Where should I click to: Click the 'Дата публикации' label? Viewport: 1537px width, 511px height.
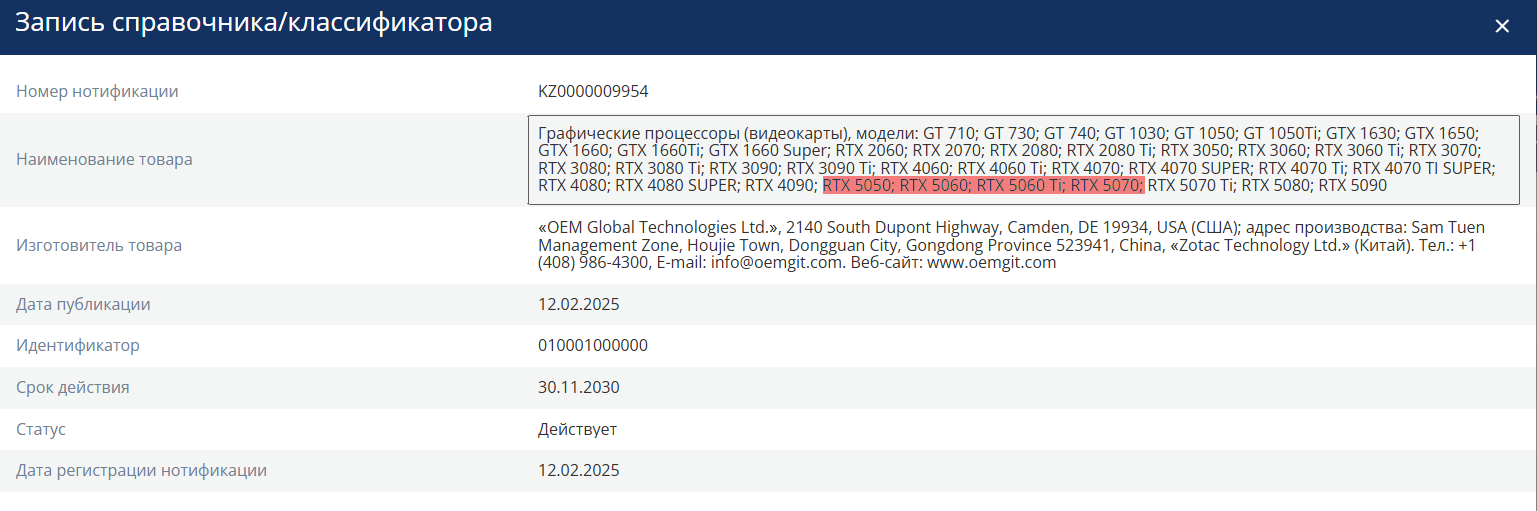[x=83, y=304]
